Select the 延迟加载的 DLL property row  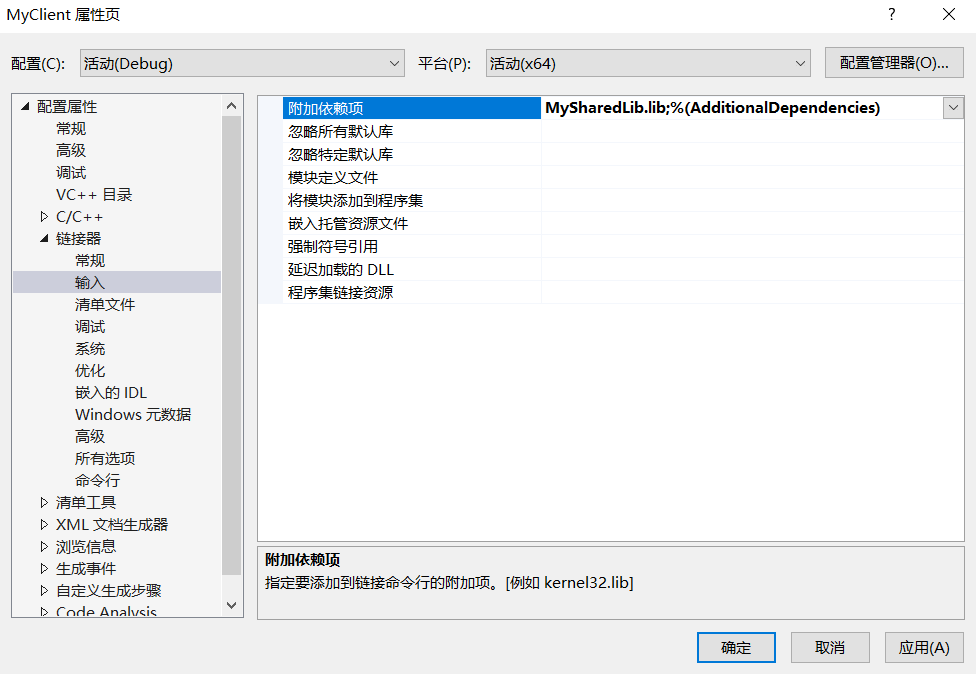point(611,269)
